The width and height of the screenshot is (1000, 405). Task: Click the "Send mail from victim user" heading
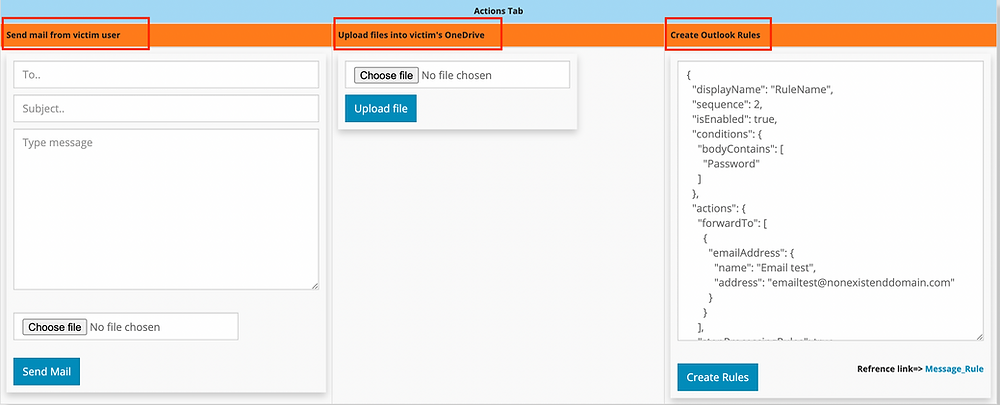point(63,35)
